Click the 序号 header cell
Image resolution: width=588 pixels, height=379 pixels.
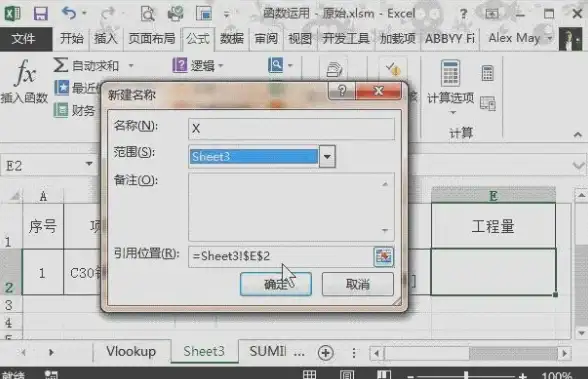click(43, 226)
